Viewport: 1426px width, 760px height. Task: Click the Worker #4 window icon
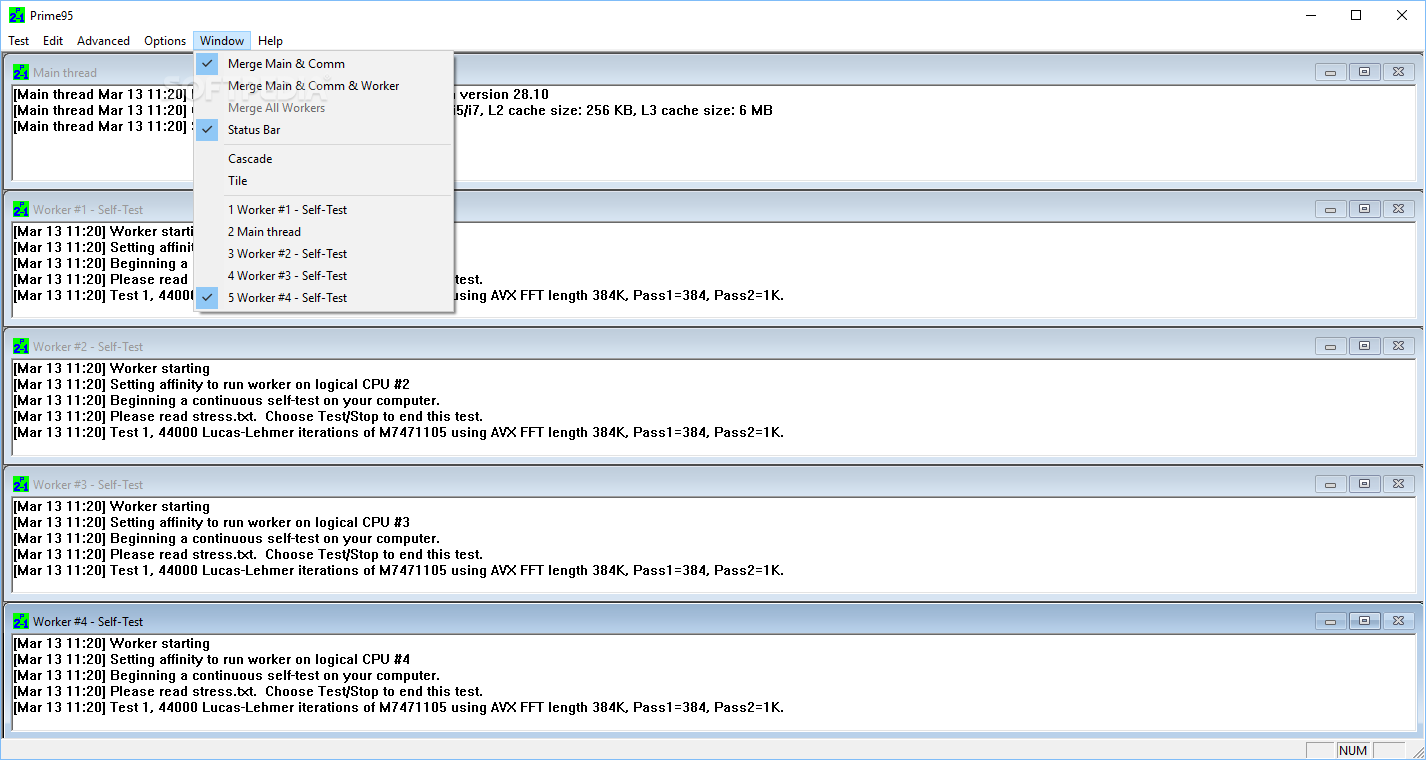(x=21, y=621)
